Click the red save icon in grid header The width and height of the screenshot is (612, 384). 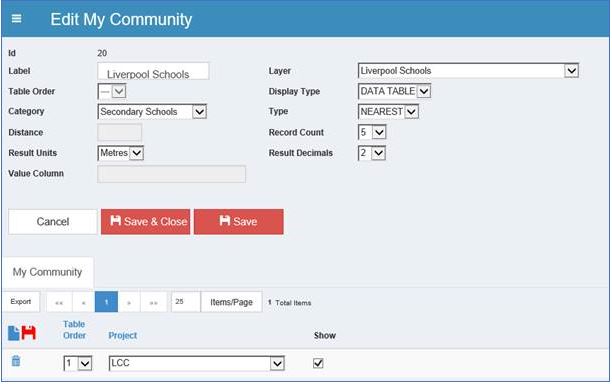(x=28, y=333)
